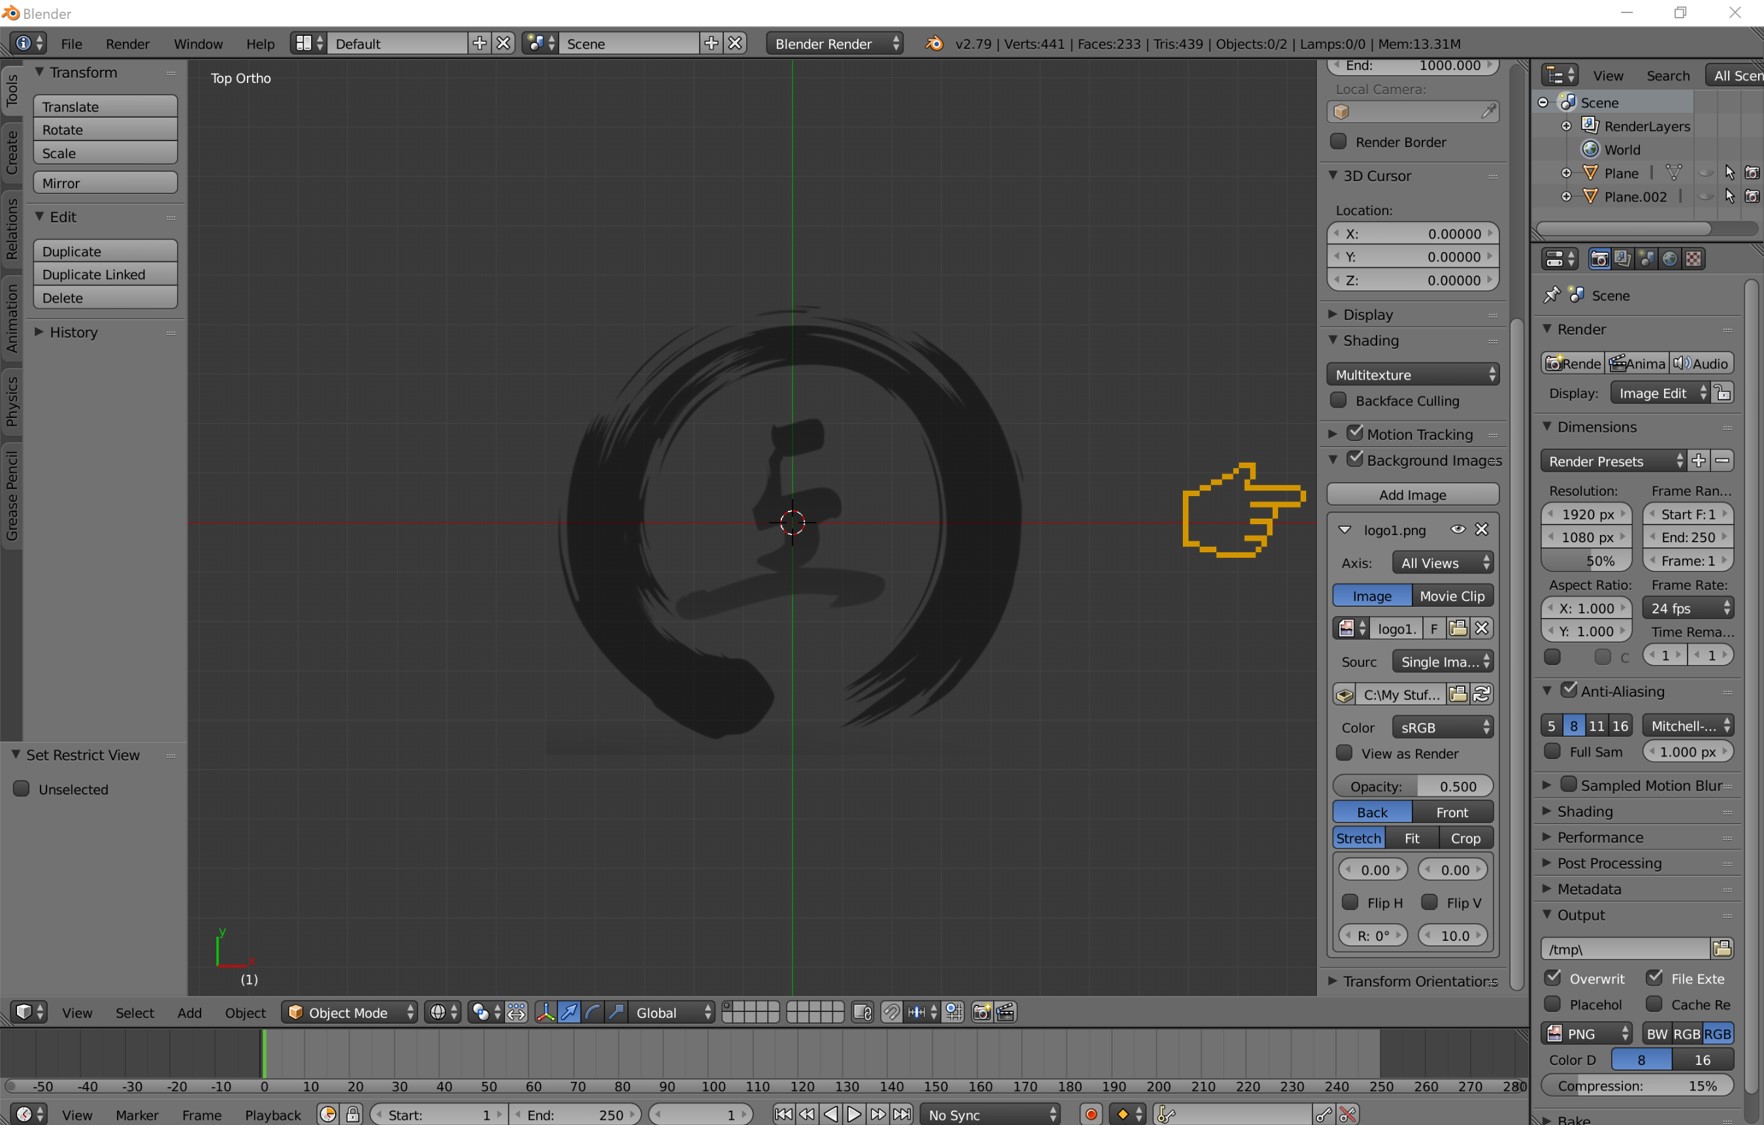This screenshot has width=1764, height=1125.
Task: Pin the properties context with pushpin
Action: (1551, 295)
